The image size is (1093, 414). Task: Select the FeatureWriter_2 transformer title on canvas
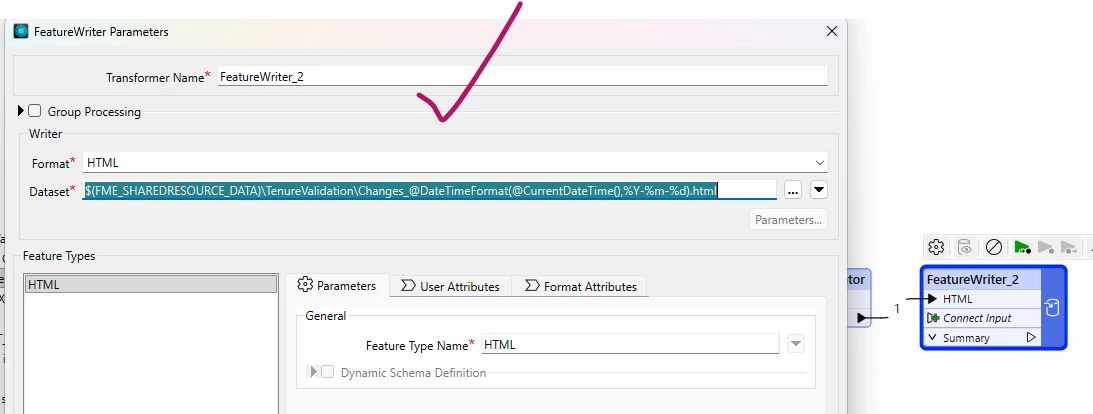point(972,279)
